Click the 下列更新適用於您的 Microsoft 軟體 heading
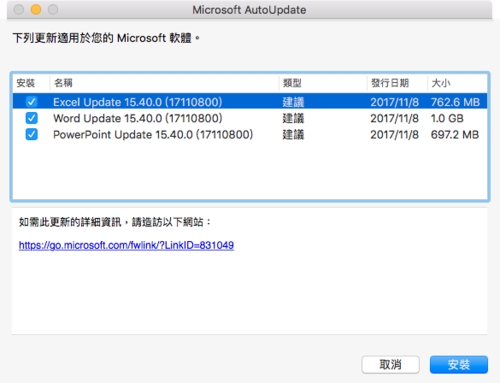This screenshot has height=383, width=500. 106,38
